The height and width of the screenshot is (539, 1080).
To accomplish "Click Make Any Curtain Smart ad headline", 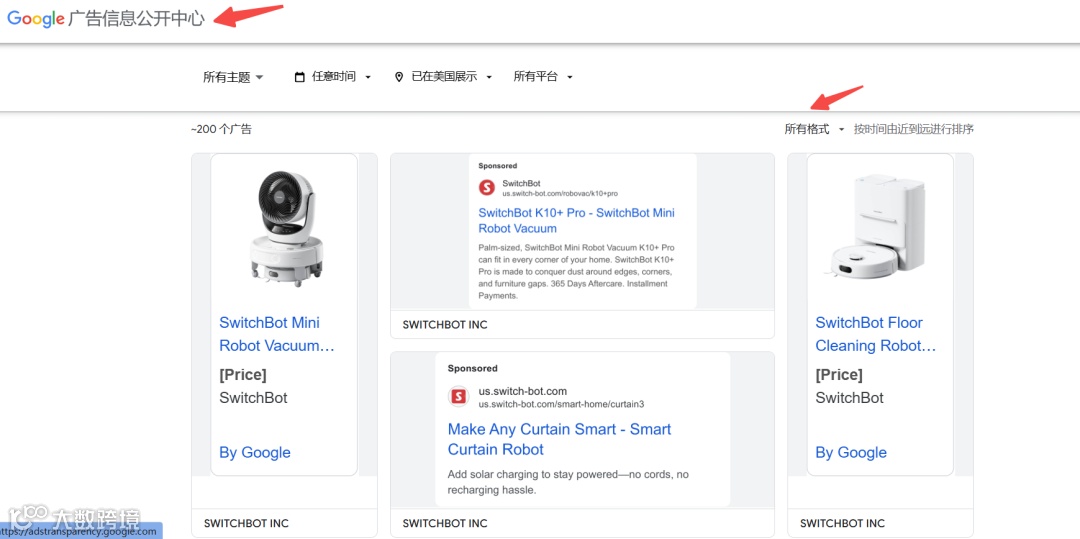I will click(x=559, y=439).
